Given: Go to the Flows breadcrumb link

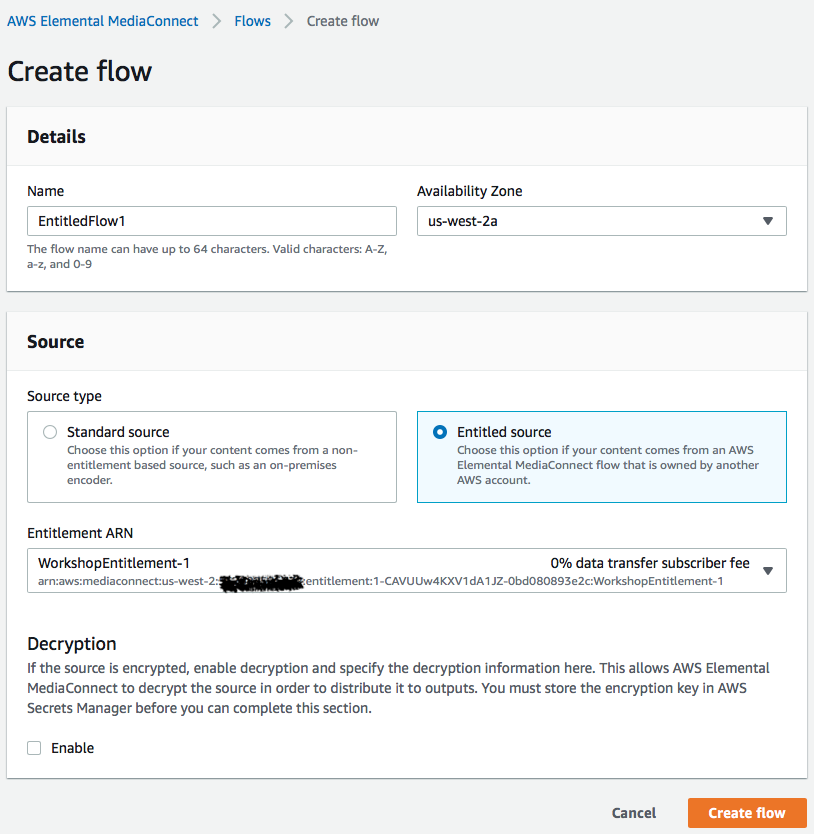Looking at the screenshot, I should (x=253, y=21).
